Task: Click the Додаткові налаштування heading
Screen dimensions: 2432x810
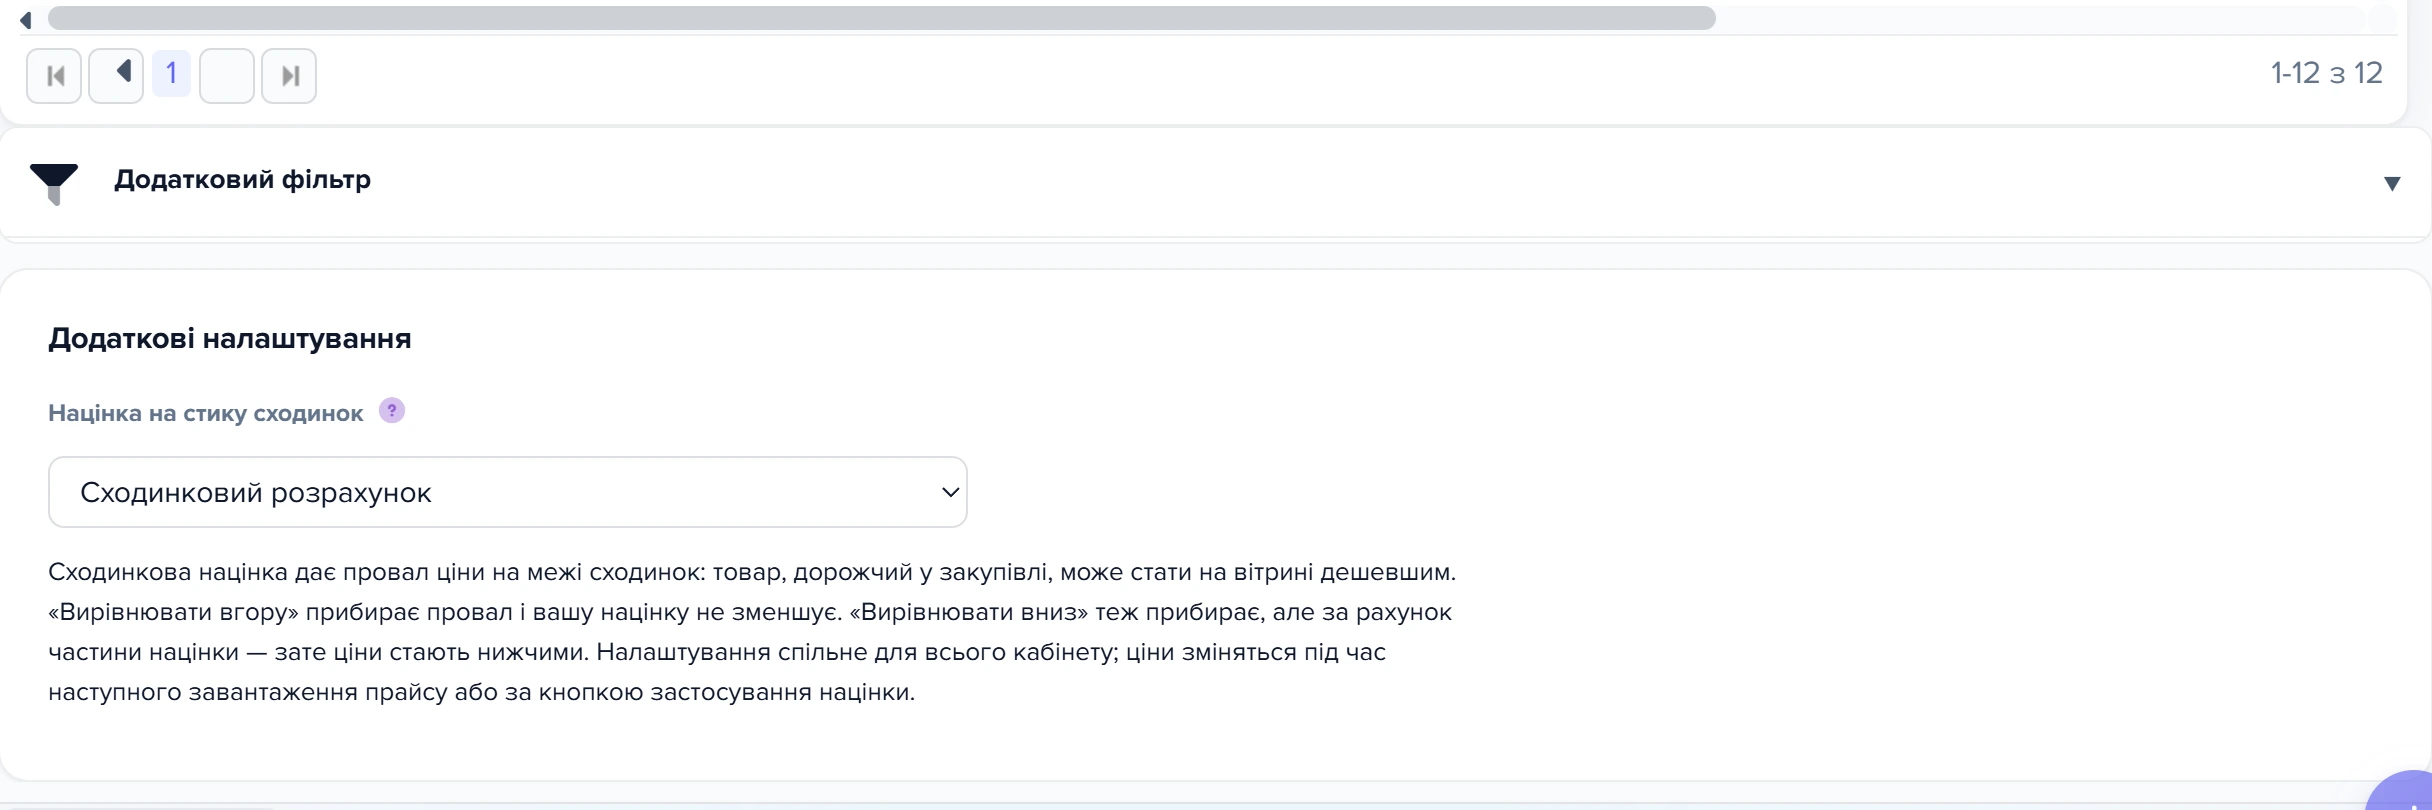Action: click(x=230, y=339)
